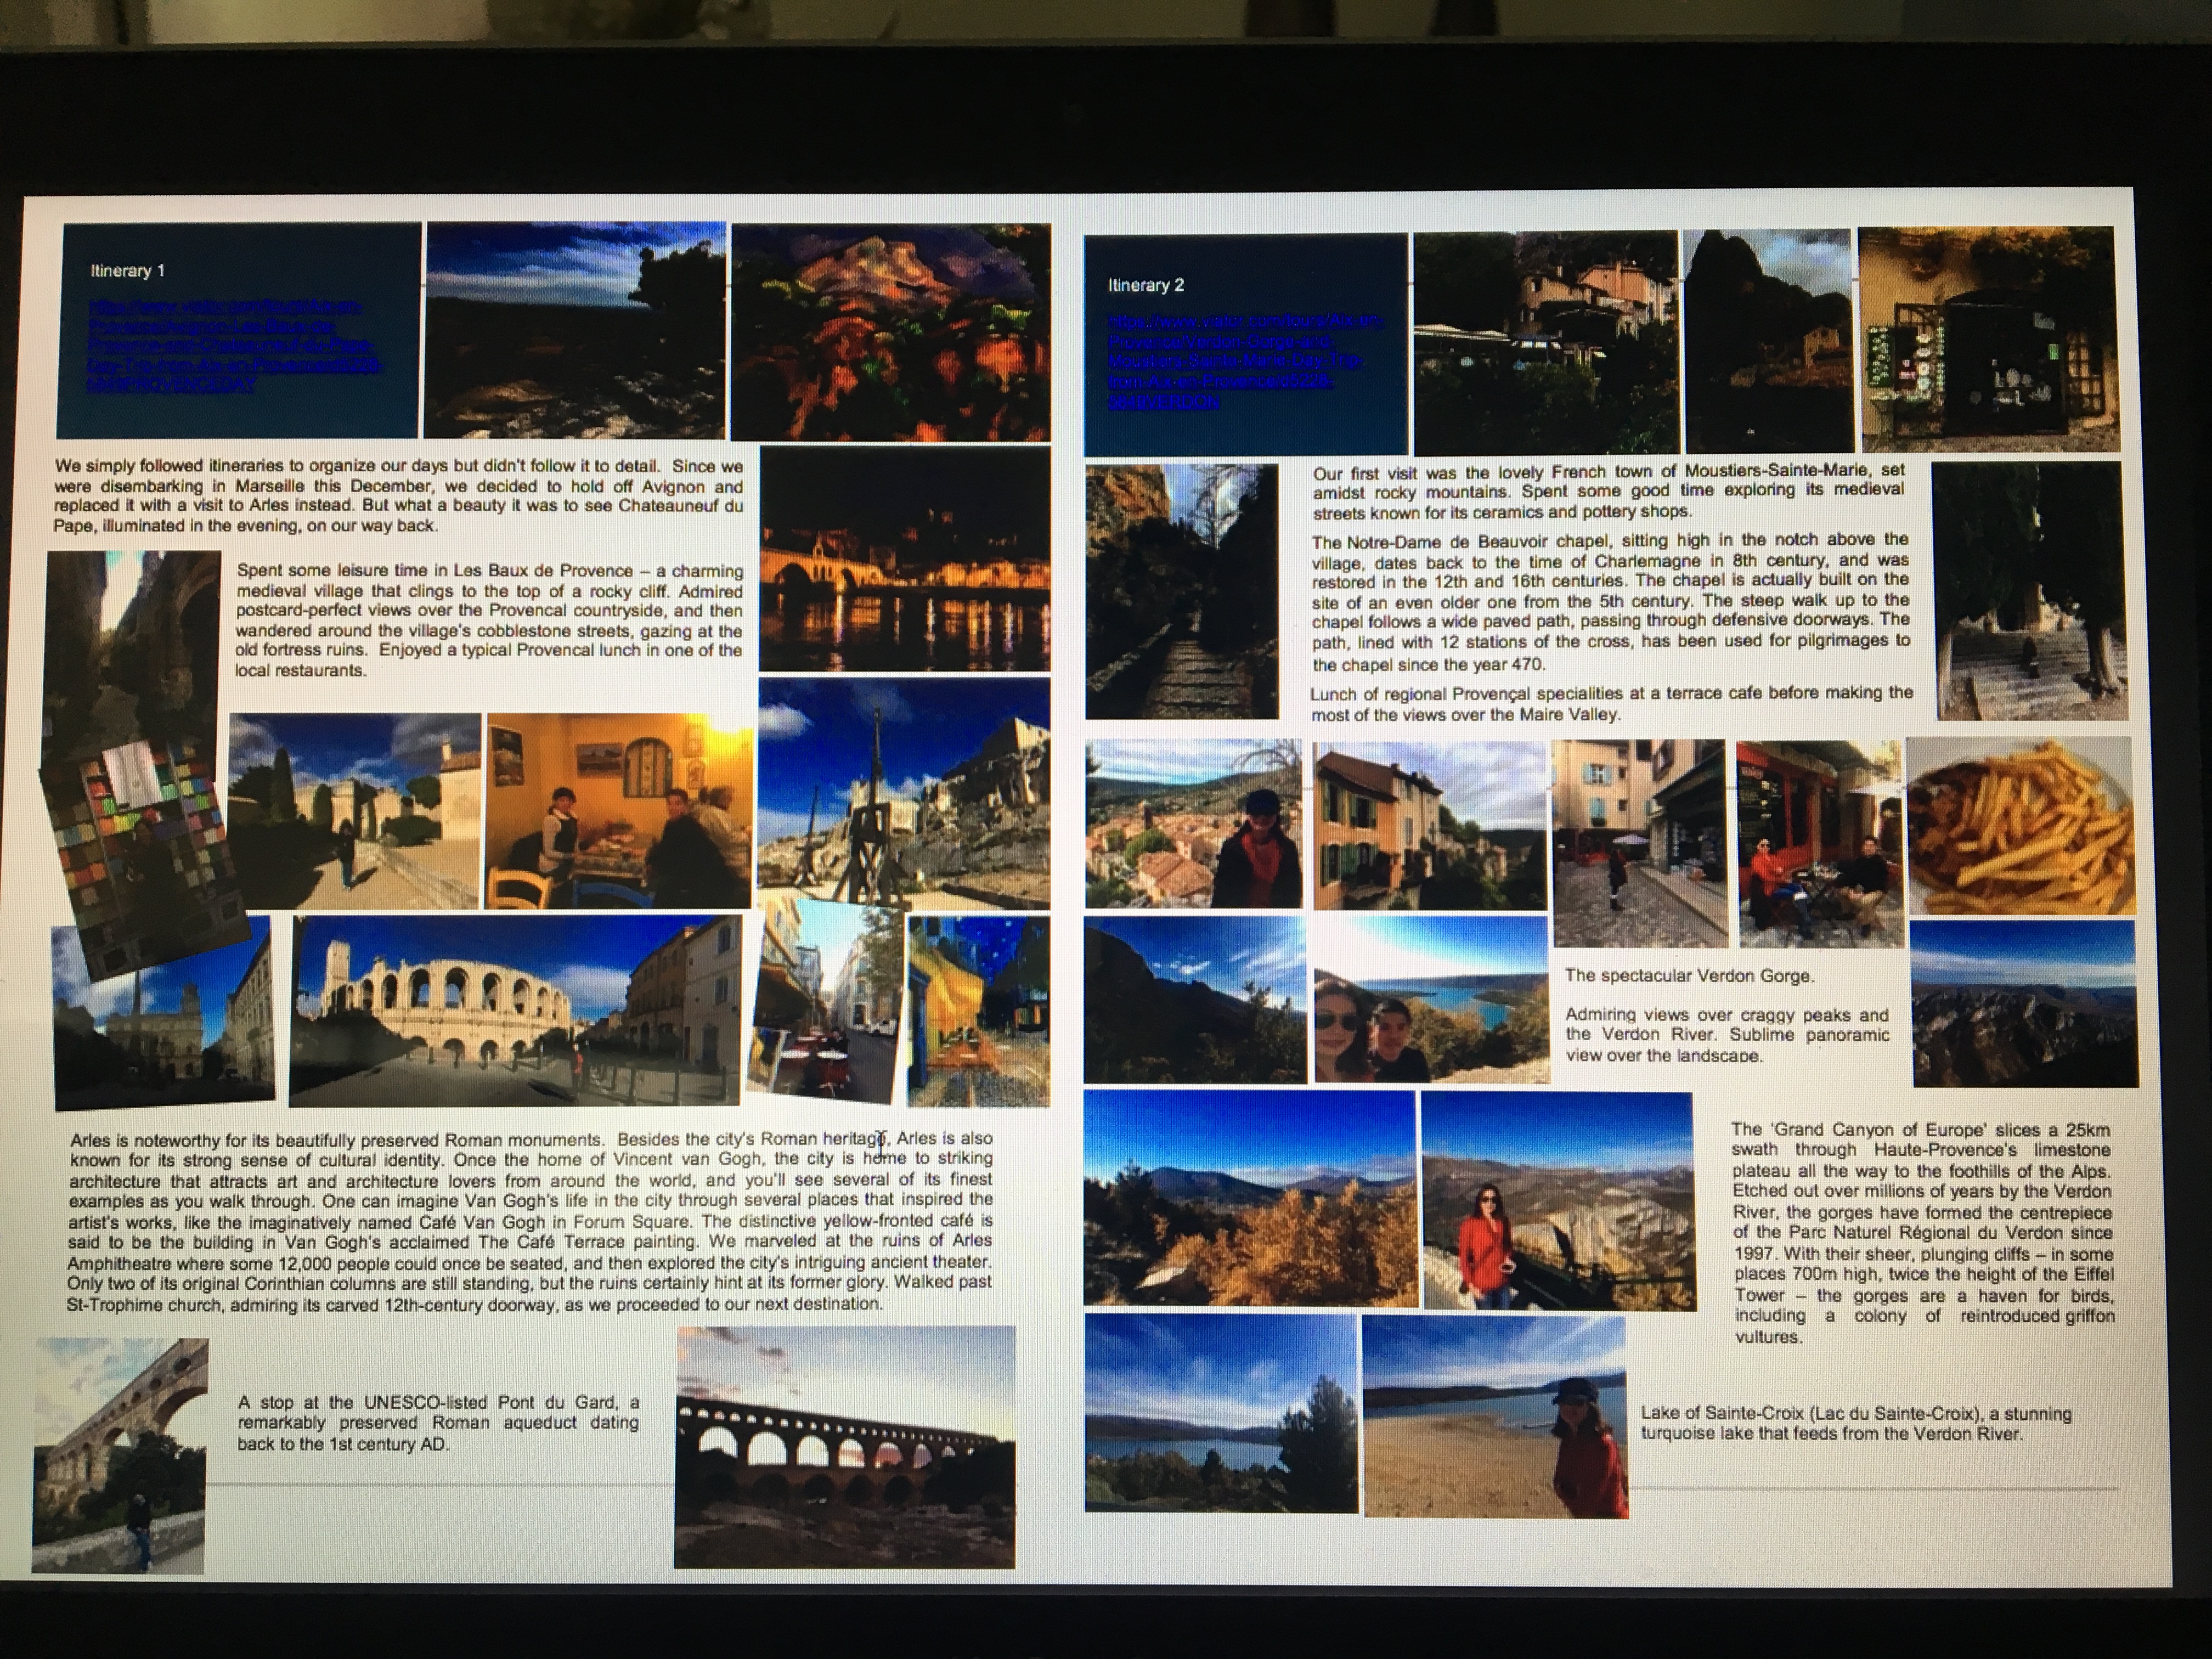
Task: Select the Arles Amphitheatre panorama photo
Action: [x=515, y=1010]
